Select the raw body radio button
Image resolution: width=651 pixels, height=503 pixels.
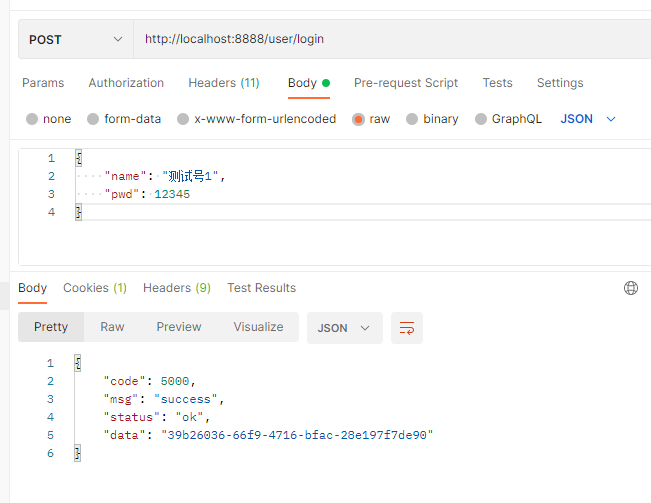pyautogui.click(x=358, y=119)
